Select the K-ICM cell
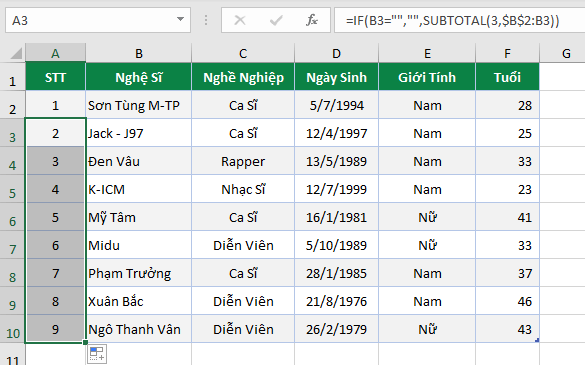 tap(138, 189)
